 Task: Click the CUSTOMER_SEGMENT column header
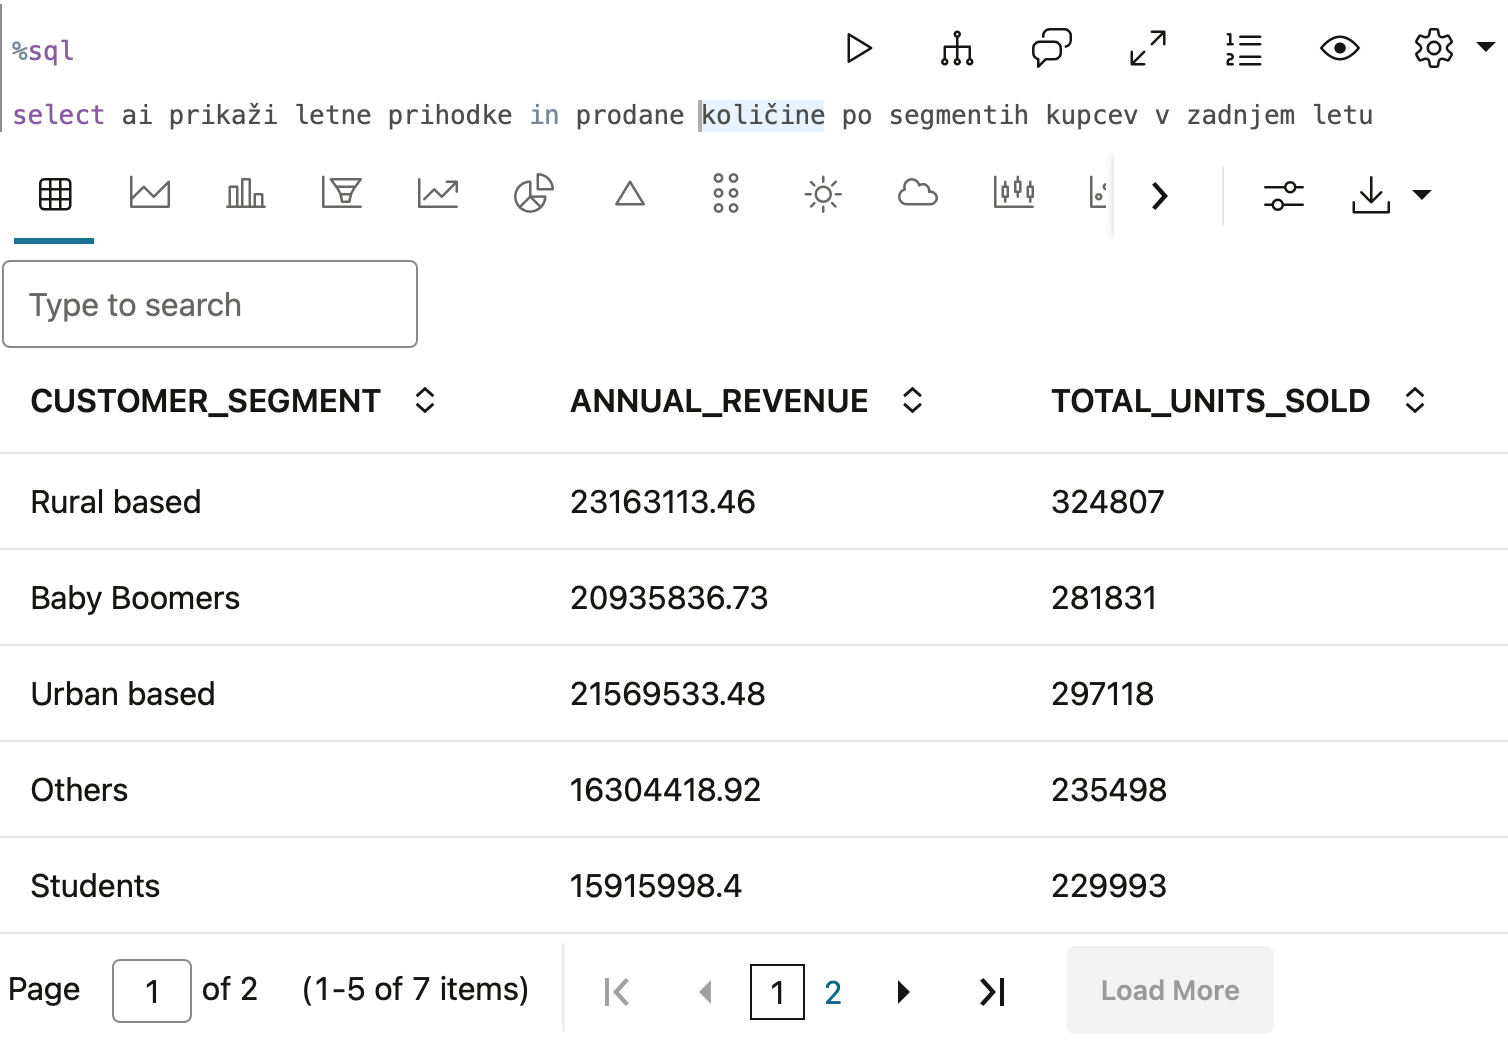(x=206, y=401)
